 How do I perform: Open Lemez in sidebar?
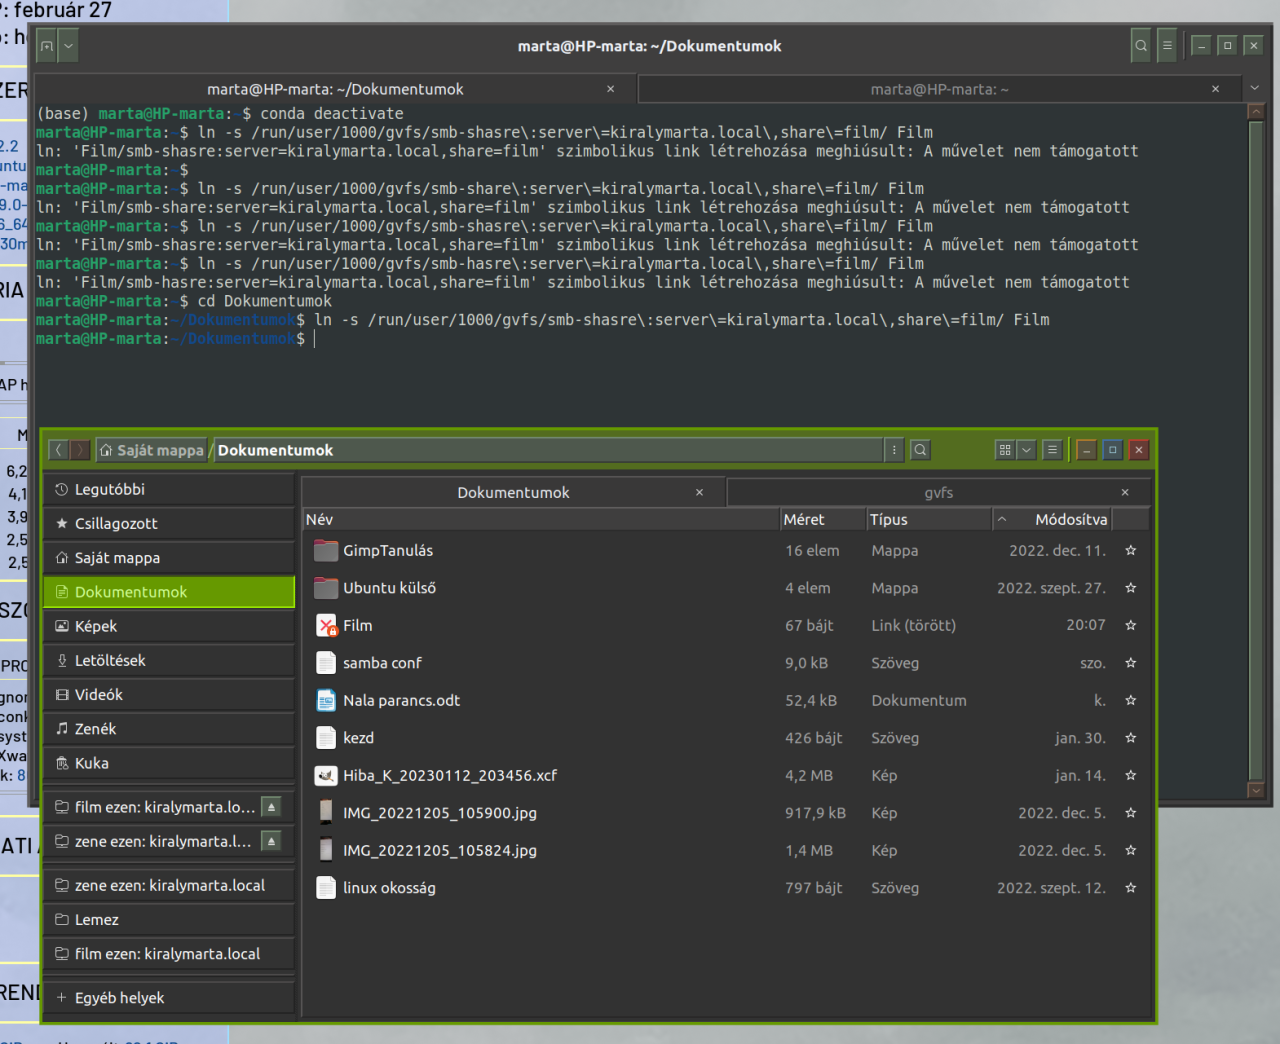(x=169, y=920)
